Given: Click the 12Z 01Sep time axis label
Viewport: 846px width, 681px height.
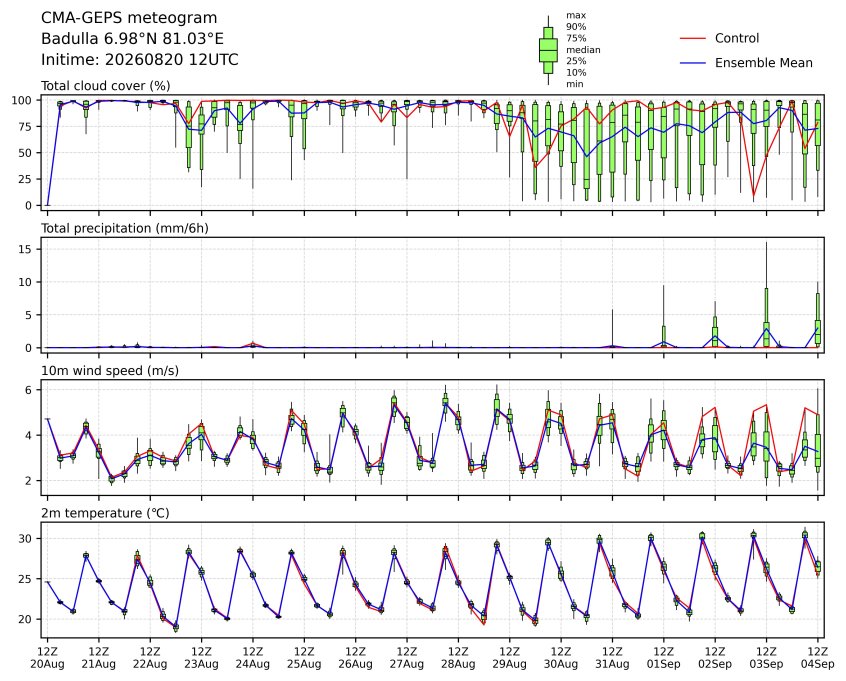Looking at the screenshot, I should click(664, 658).
